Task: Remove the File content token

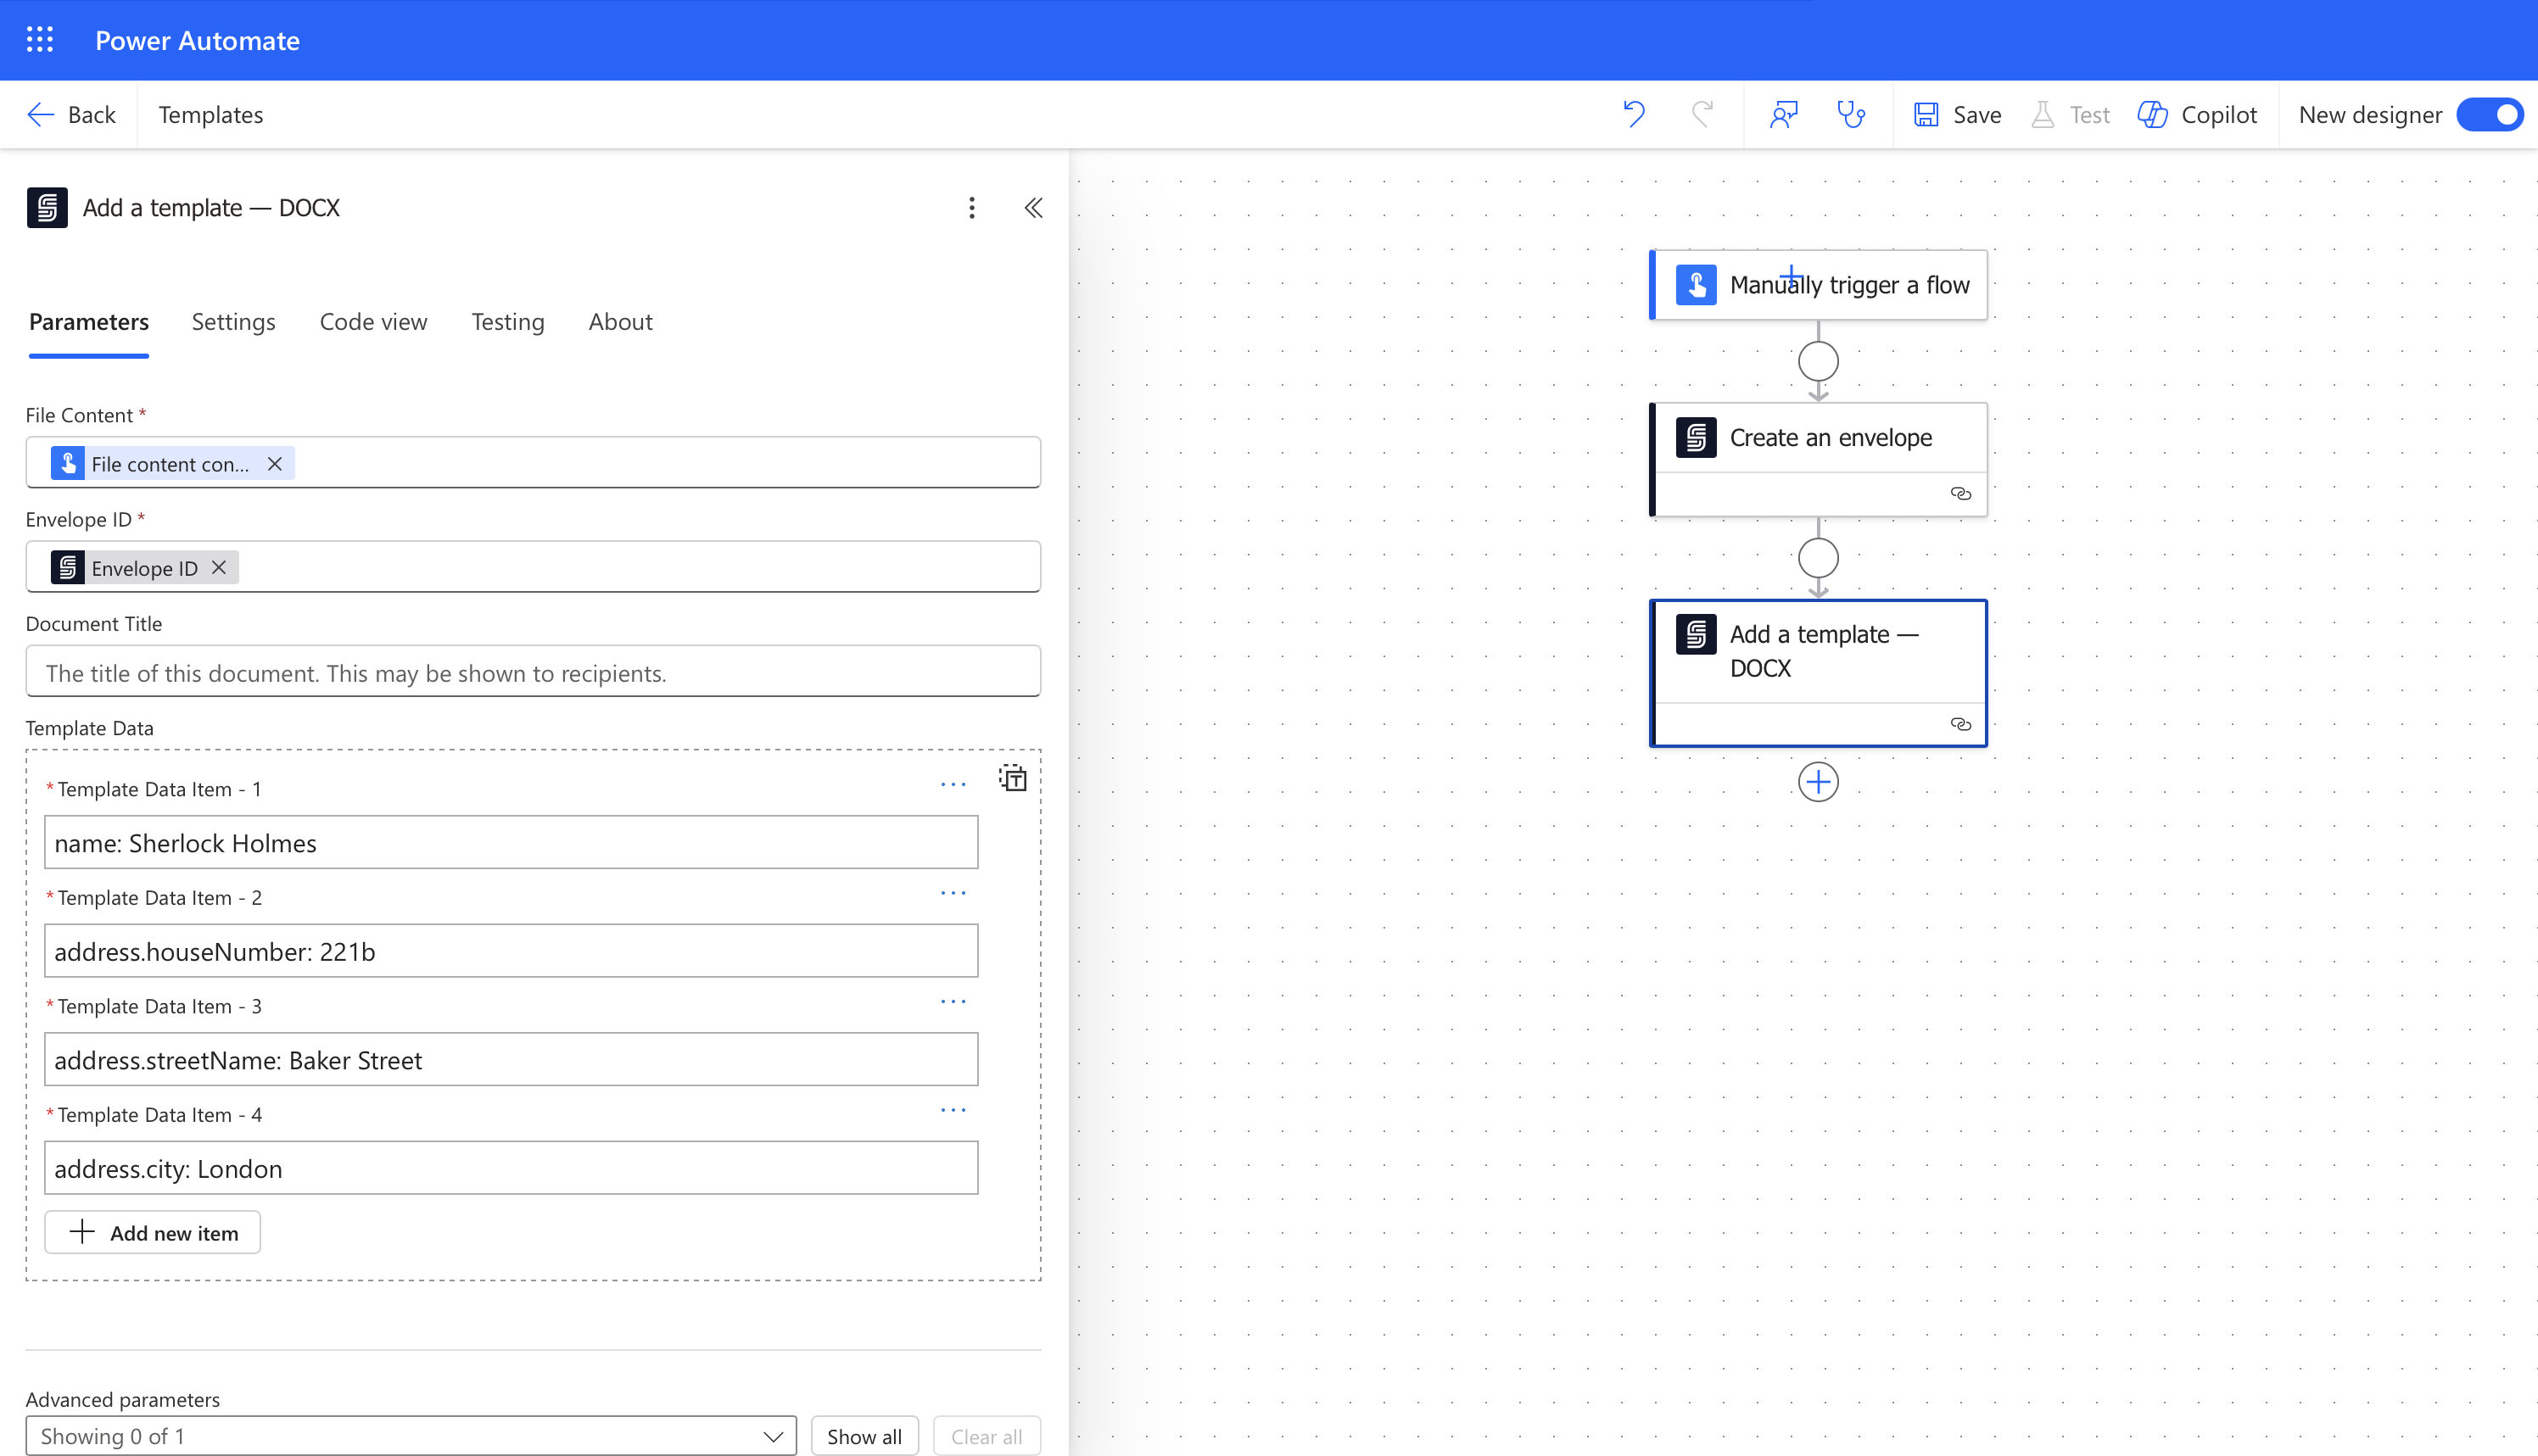Action: click(275, 464)
